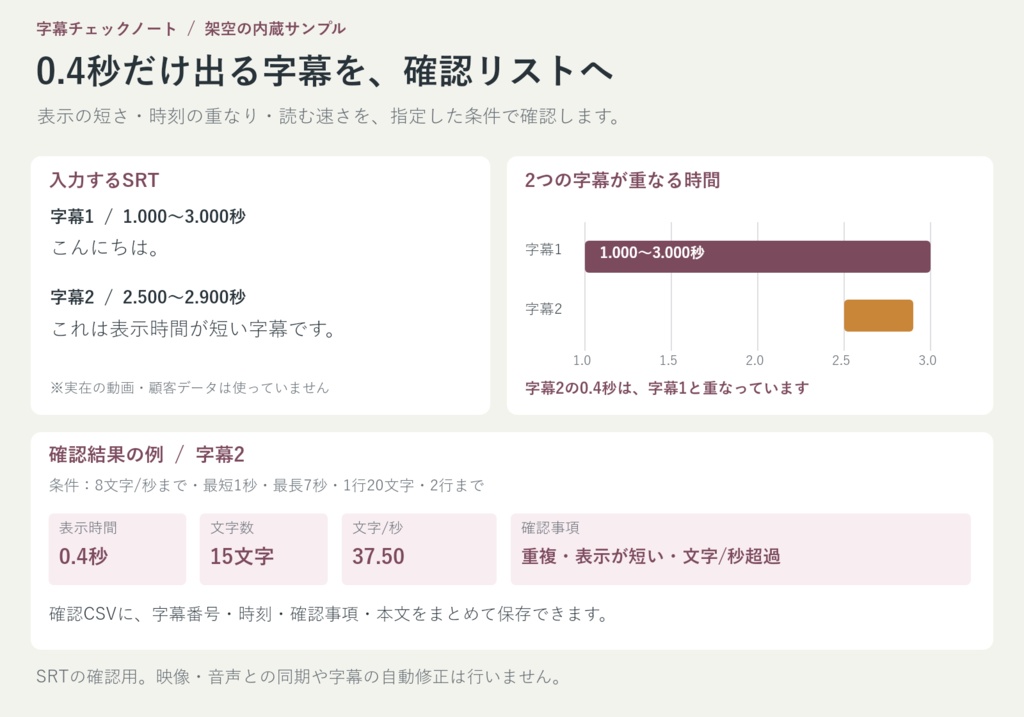Click the 2つの字幕が重なる時間 chart heading

(622, 180)
